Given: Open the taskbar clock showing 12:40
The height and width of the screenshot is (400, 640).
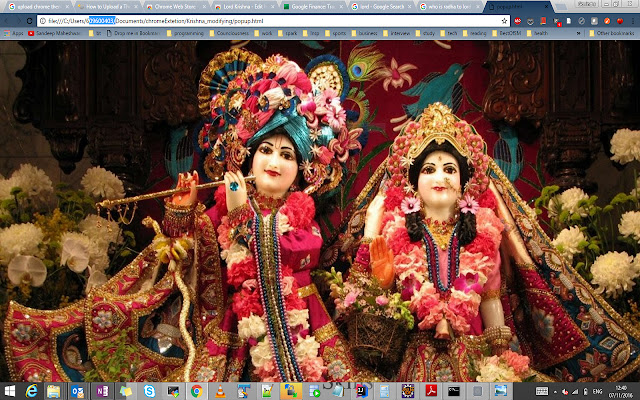Looking at the screenshot, I should pos(621,391).
